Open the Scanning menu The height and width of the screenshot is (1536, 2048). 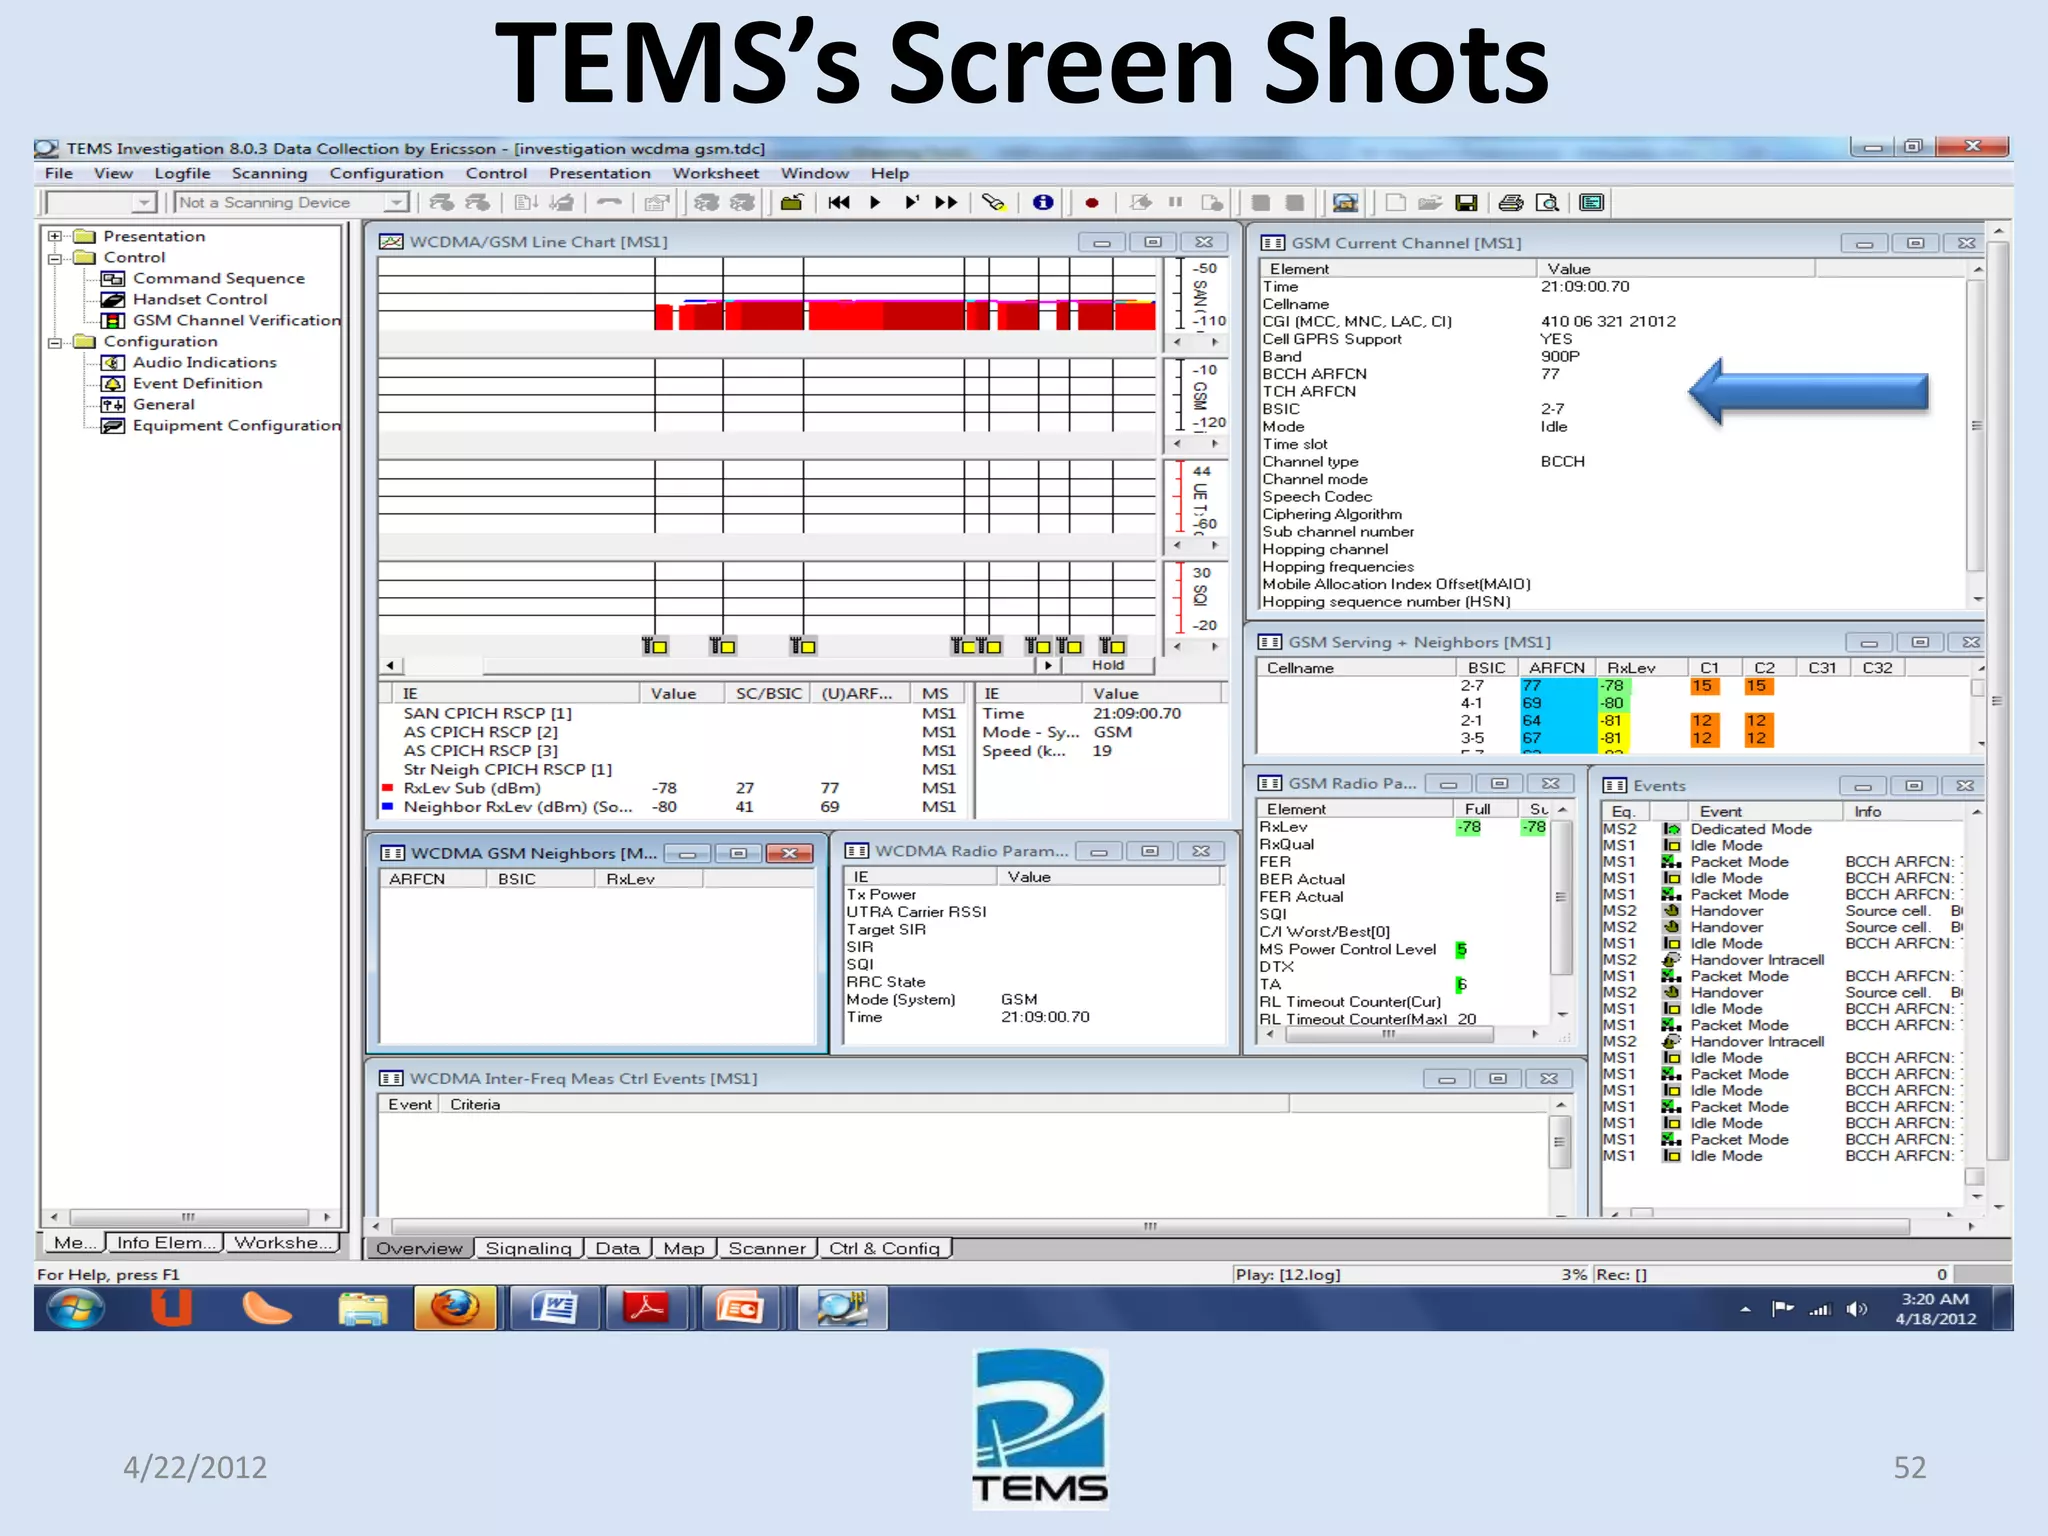click(x=269, y=173)
